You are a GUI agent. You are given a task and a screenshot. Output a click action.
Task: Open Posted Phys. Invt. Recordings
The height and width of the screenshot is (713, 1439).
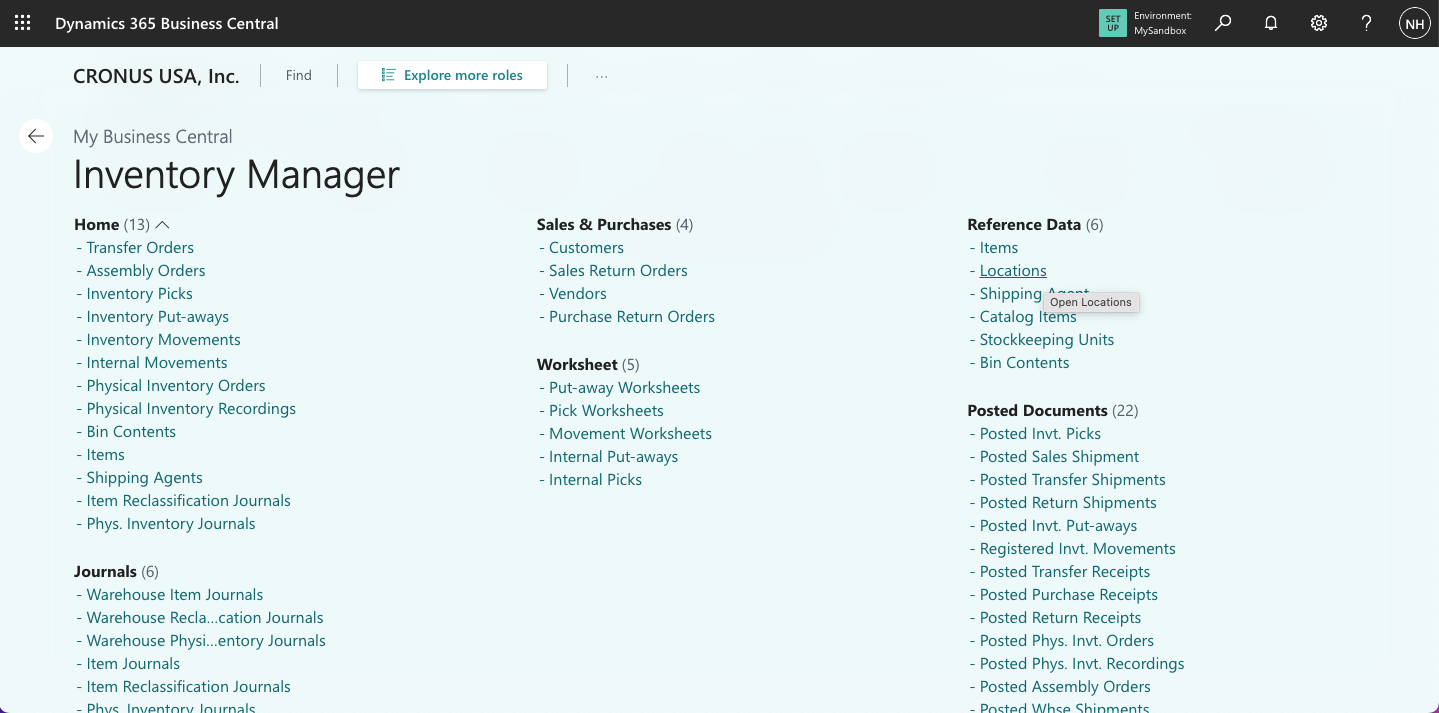tap(1082, 664)
